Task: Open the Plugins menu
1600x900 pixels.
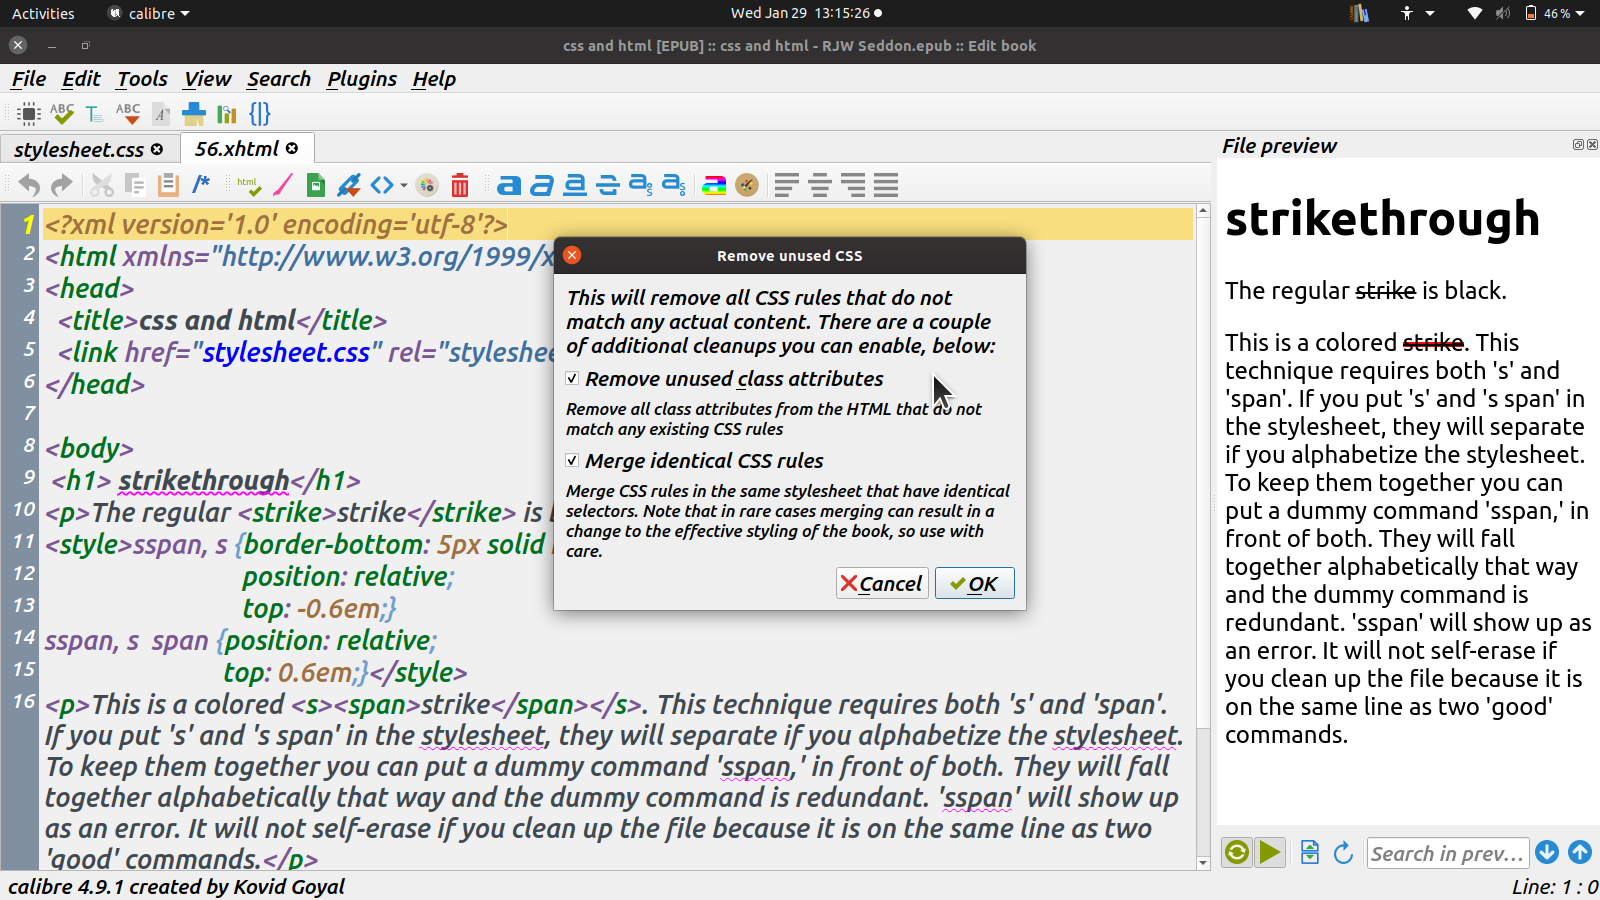Action: [x=362, y=79]
